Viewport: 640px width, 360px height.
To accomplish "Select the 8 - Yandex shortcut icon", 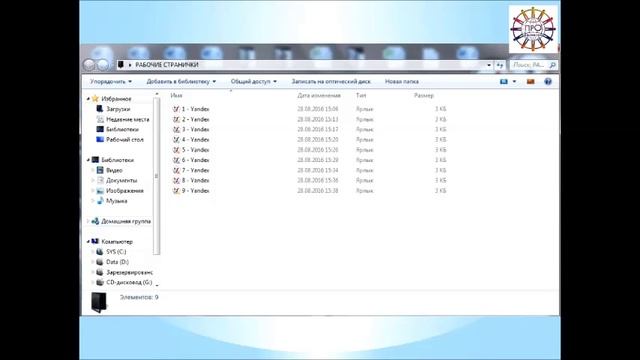I will [176, 180].
